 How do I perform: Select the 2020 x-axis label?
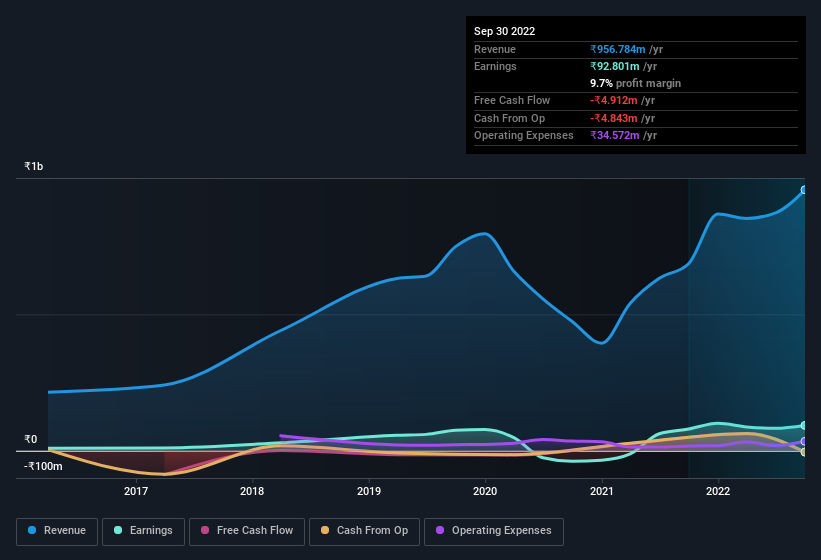485,491
